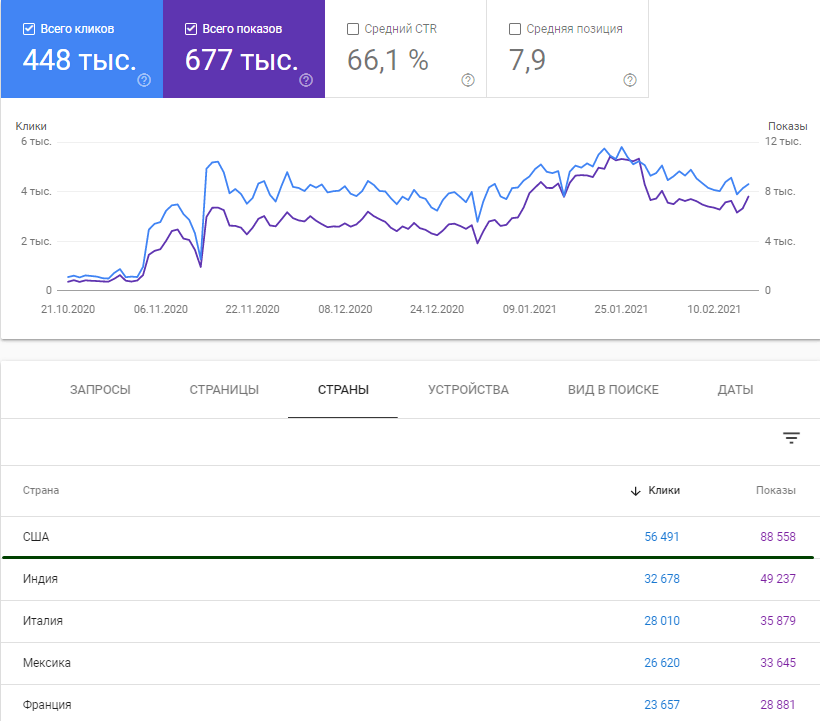820x721 pixels.
Task: Open the table filter icon
Action: pyautogui.click(x=791, y=438)
